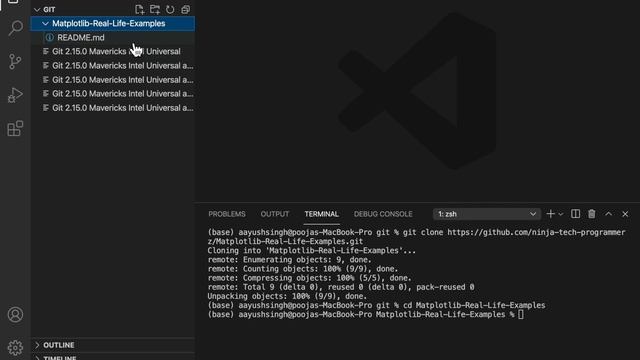Viewport: 640px width, 360px height.
Task: Select the TERMINAL tab
Action: pos(322,214)
